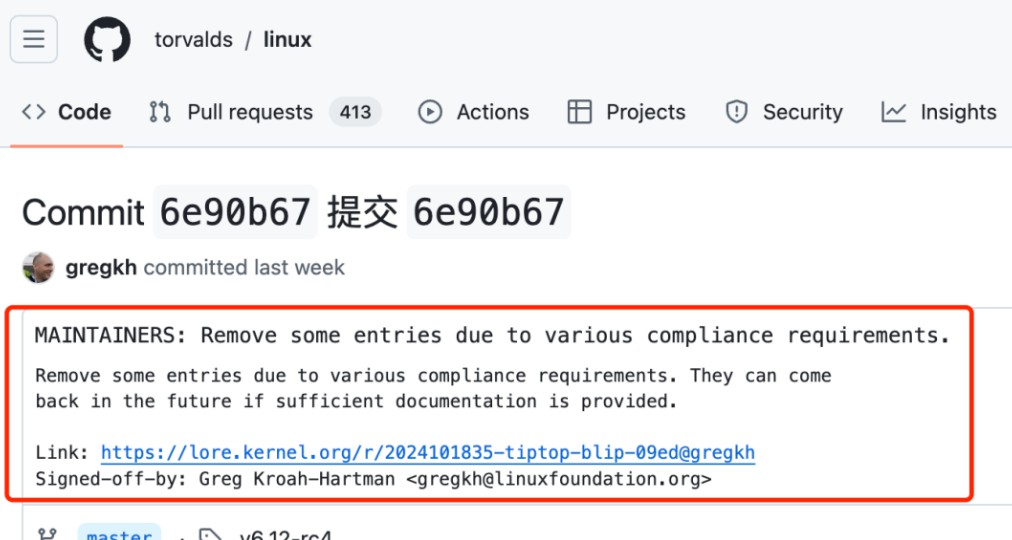The width and height of the screenshot is (1012, 540).
Task: Click the master branch label
Action: pyautogui.click(x=119, y=535)
